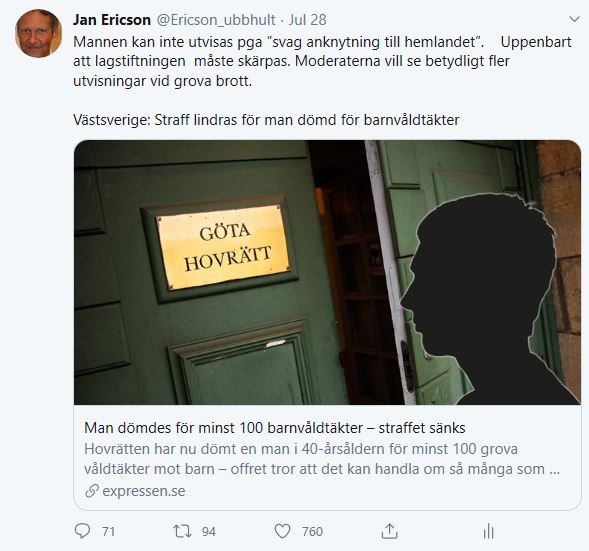This screenshot has width=589, height=551.
Task: Click the link chain icon beside expressen.se
Action: [92, 491]
